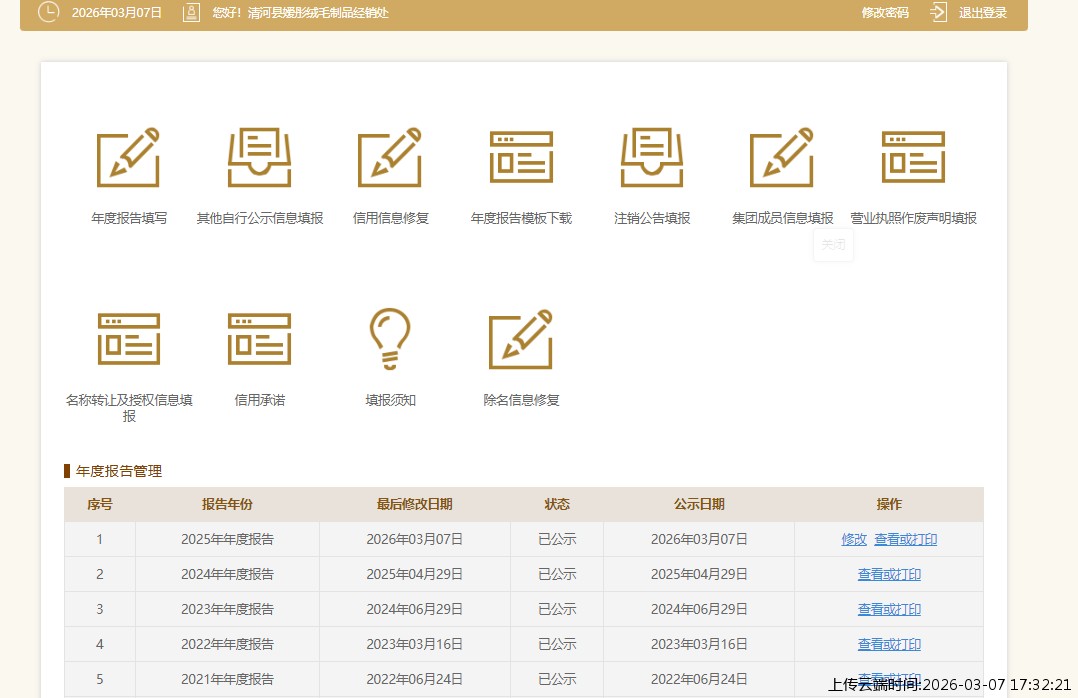The image size is (1078, 698).
Task: Open the 除名信息修复 icon
Action: 521,339
